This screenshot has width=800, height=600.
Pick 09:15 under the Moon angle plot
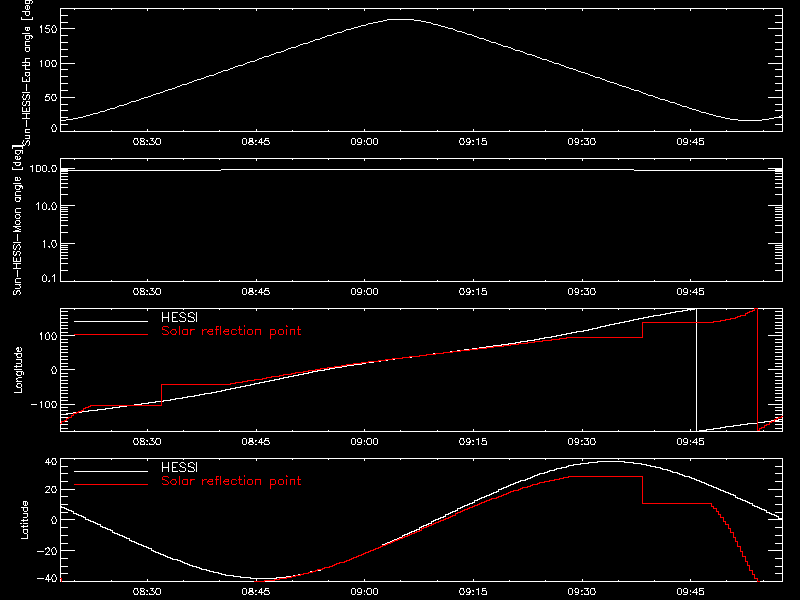coord(473,291)
